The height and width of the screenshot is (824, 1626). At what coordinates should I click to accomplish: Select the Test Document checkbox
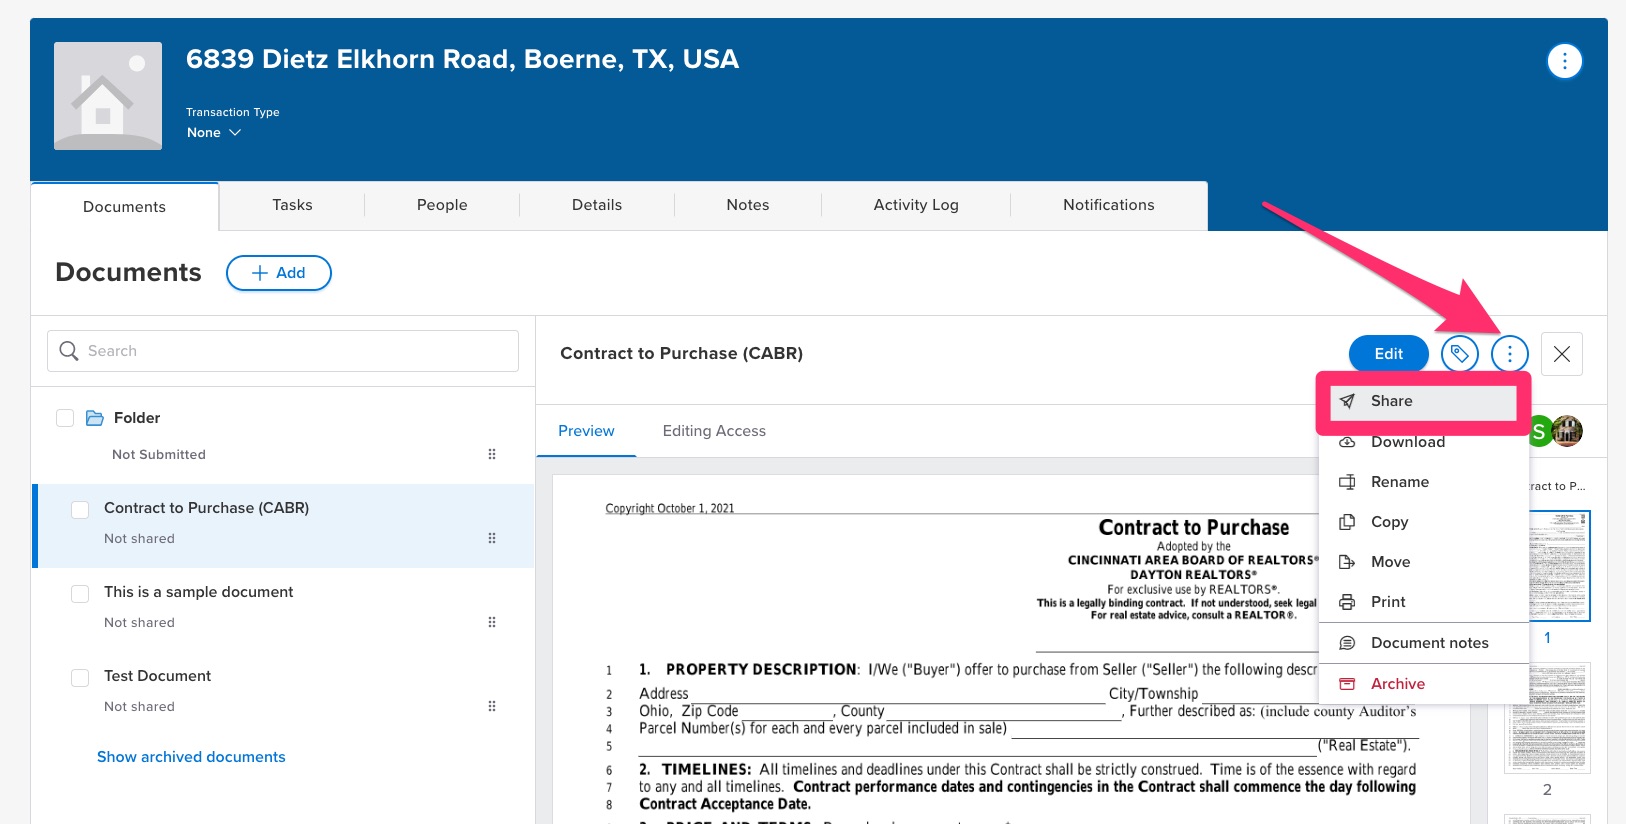click(x=80, y=678)
